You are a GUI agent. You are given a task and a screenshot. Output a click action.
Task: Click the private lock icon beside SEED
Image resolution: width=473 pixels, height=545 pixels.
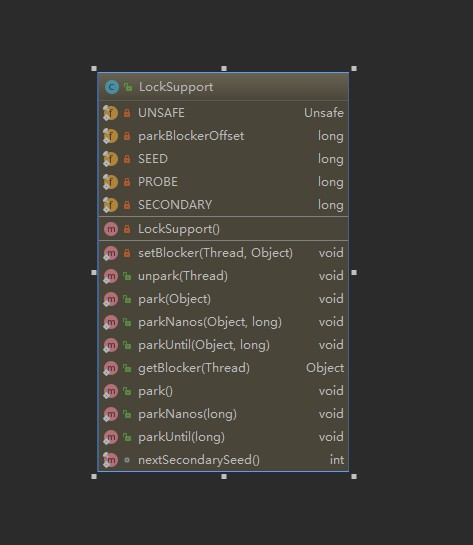(x=127, y=159)
